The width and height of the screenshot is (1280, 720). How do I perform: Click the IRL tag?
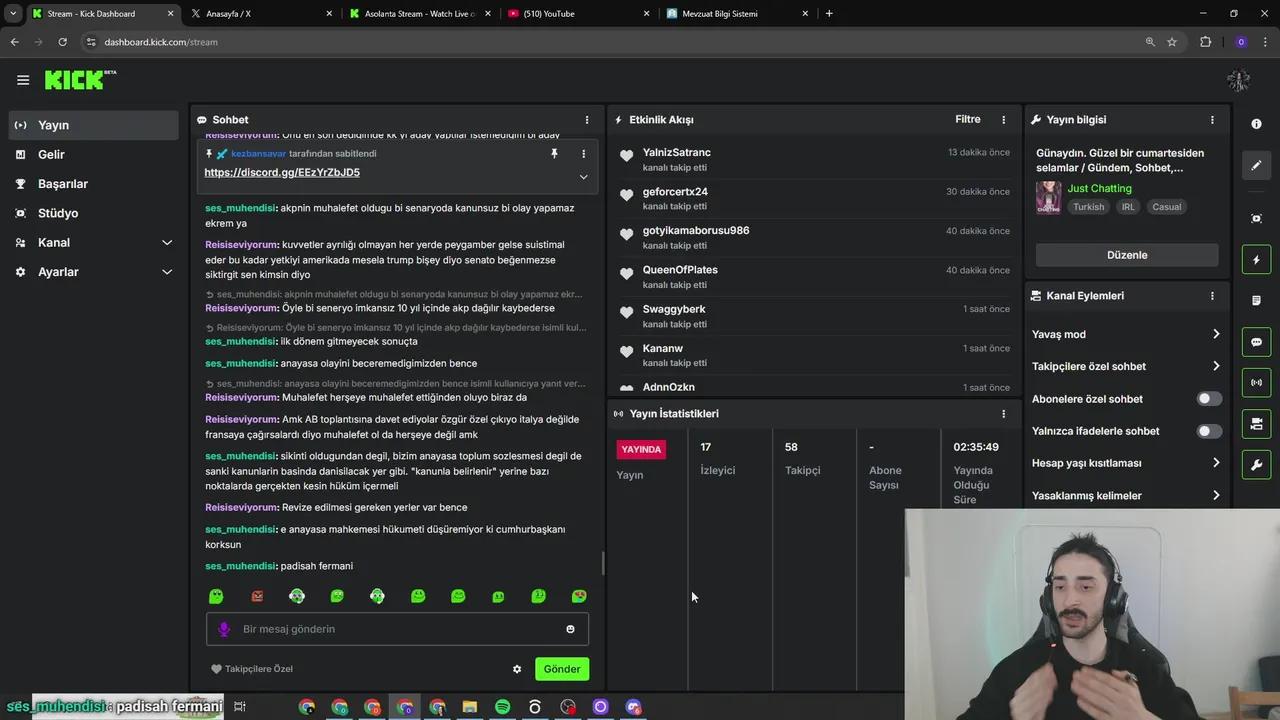pos(1128,207)
